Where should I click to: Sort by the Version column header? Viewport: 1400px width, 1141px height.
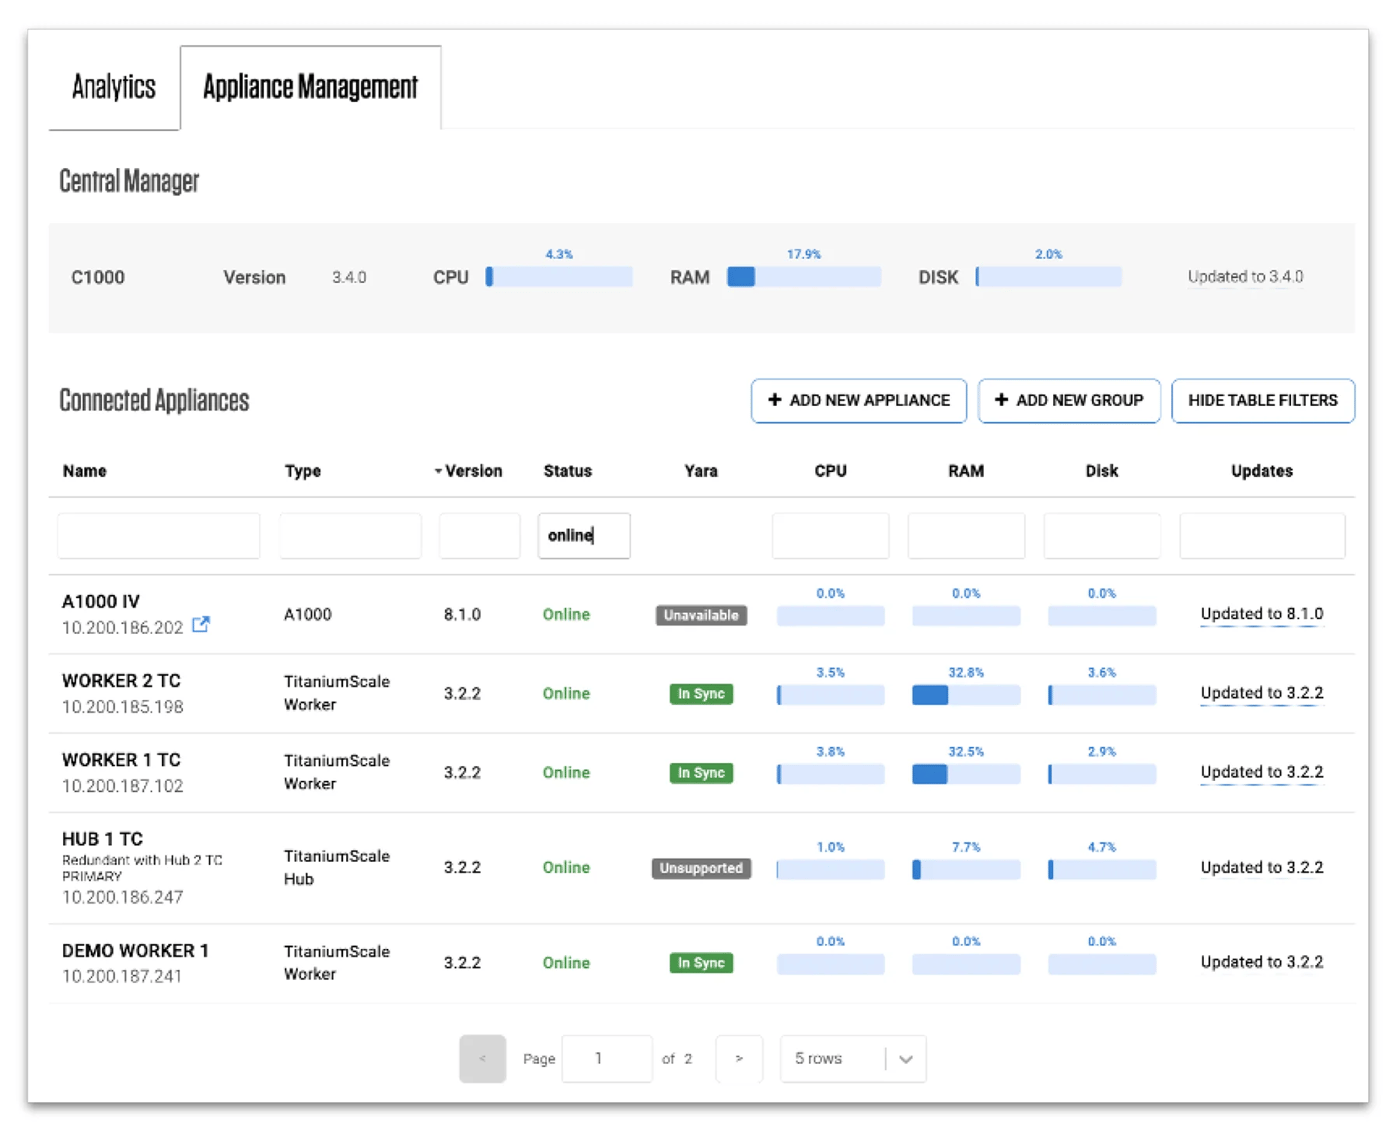473,471
